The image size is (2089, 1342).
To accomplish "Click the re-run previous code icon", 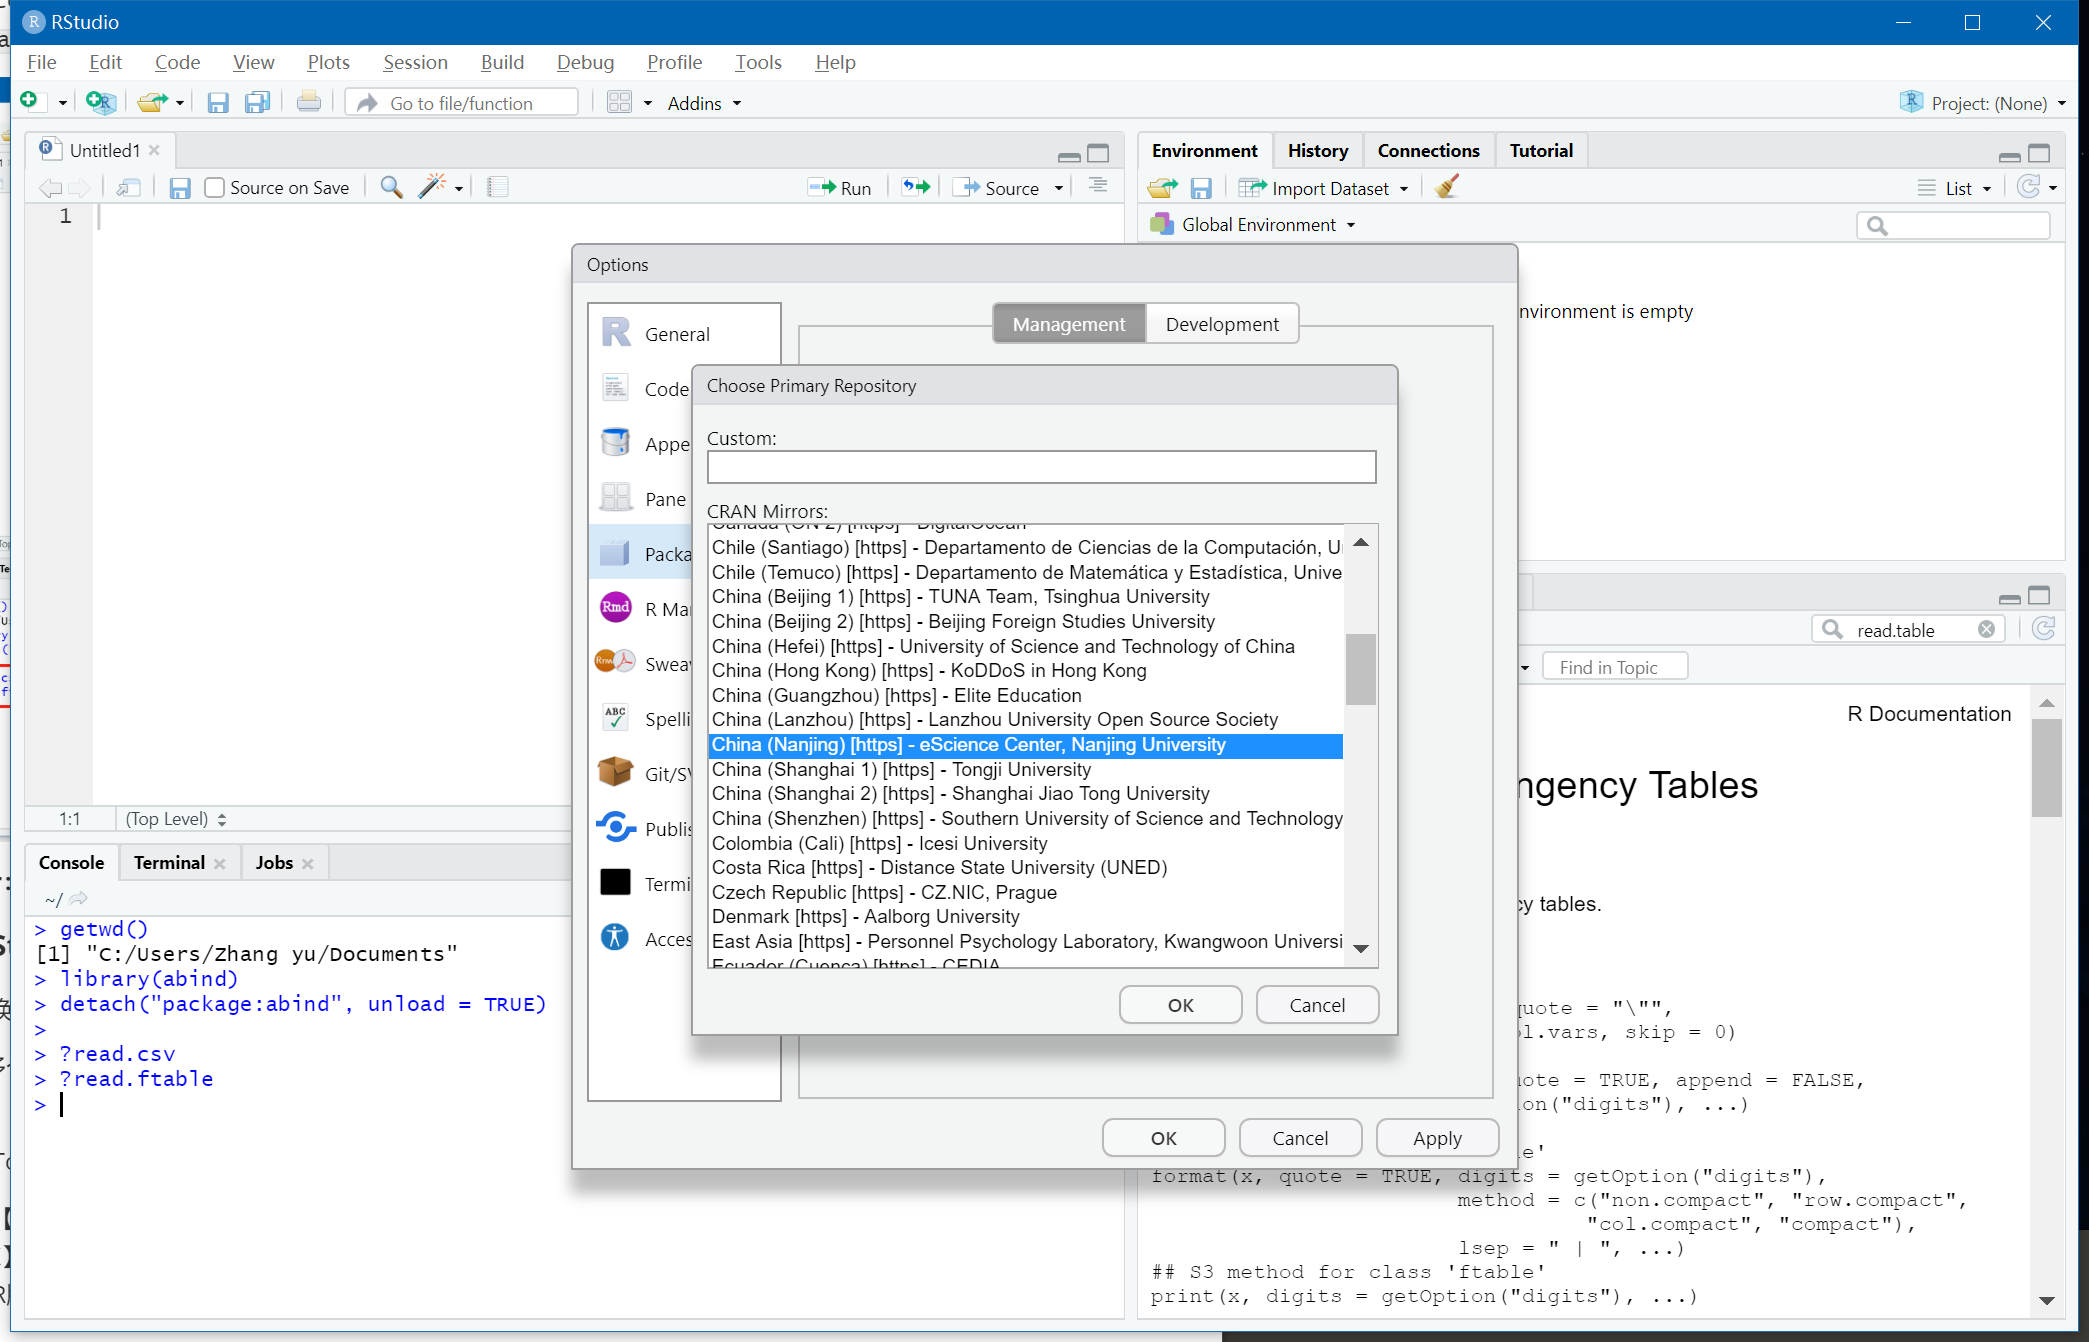I will 915,187.
